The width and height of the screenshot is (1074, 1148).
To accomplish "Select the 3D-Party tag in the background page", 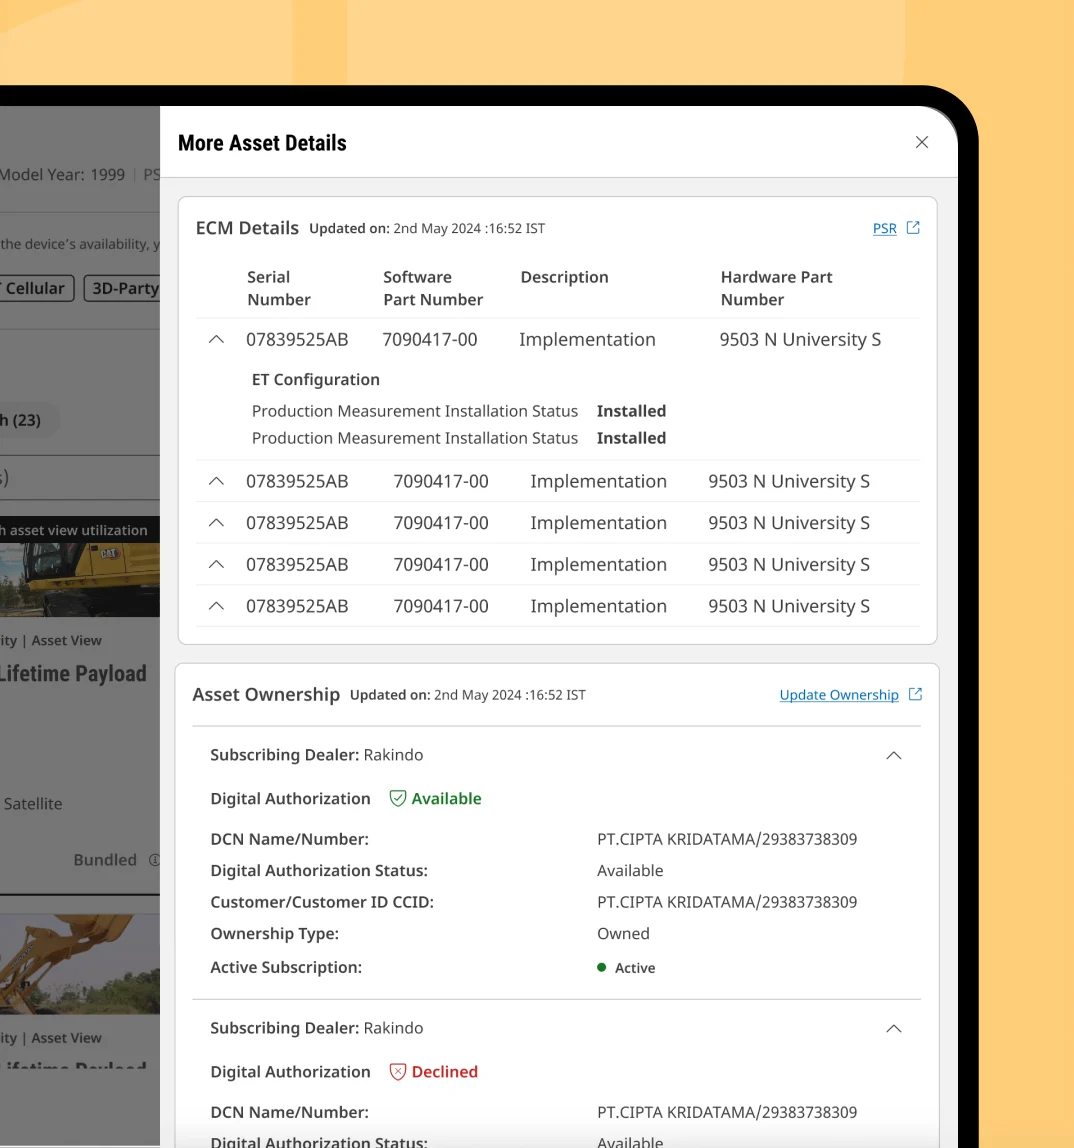I will coord(123,288).
